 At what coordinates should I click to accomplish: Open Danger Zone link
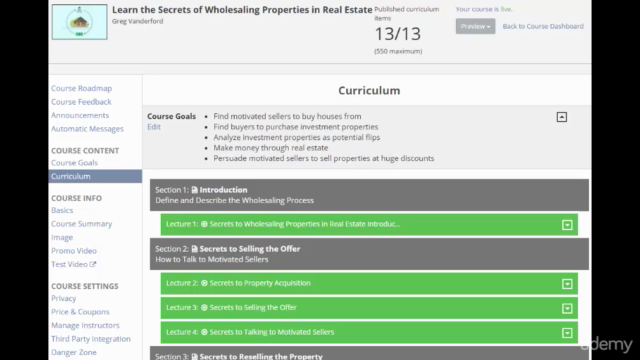[x=74, y=352]
